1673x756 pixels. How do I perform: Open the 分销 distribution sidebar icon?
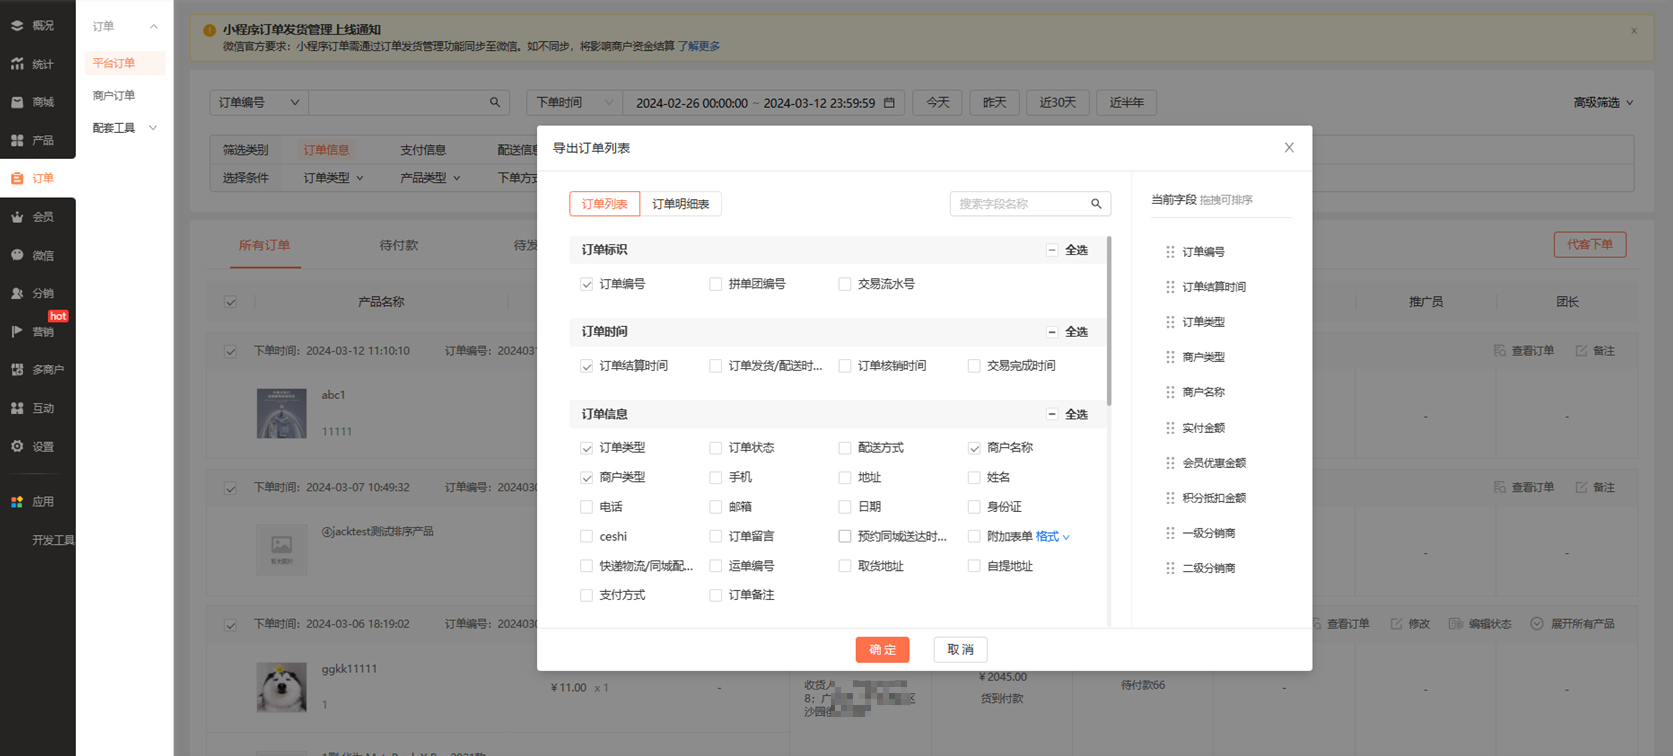[17, 293]
